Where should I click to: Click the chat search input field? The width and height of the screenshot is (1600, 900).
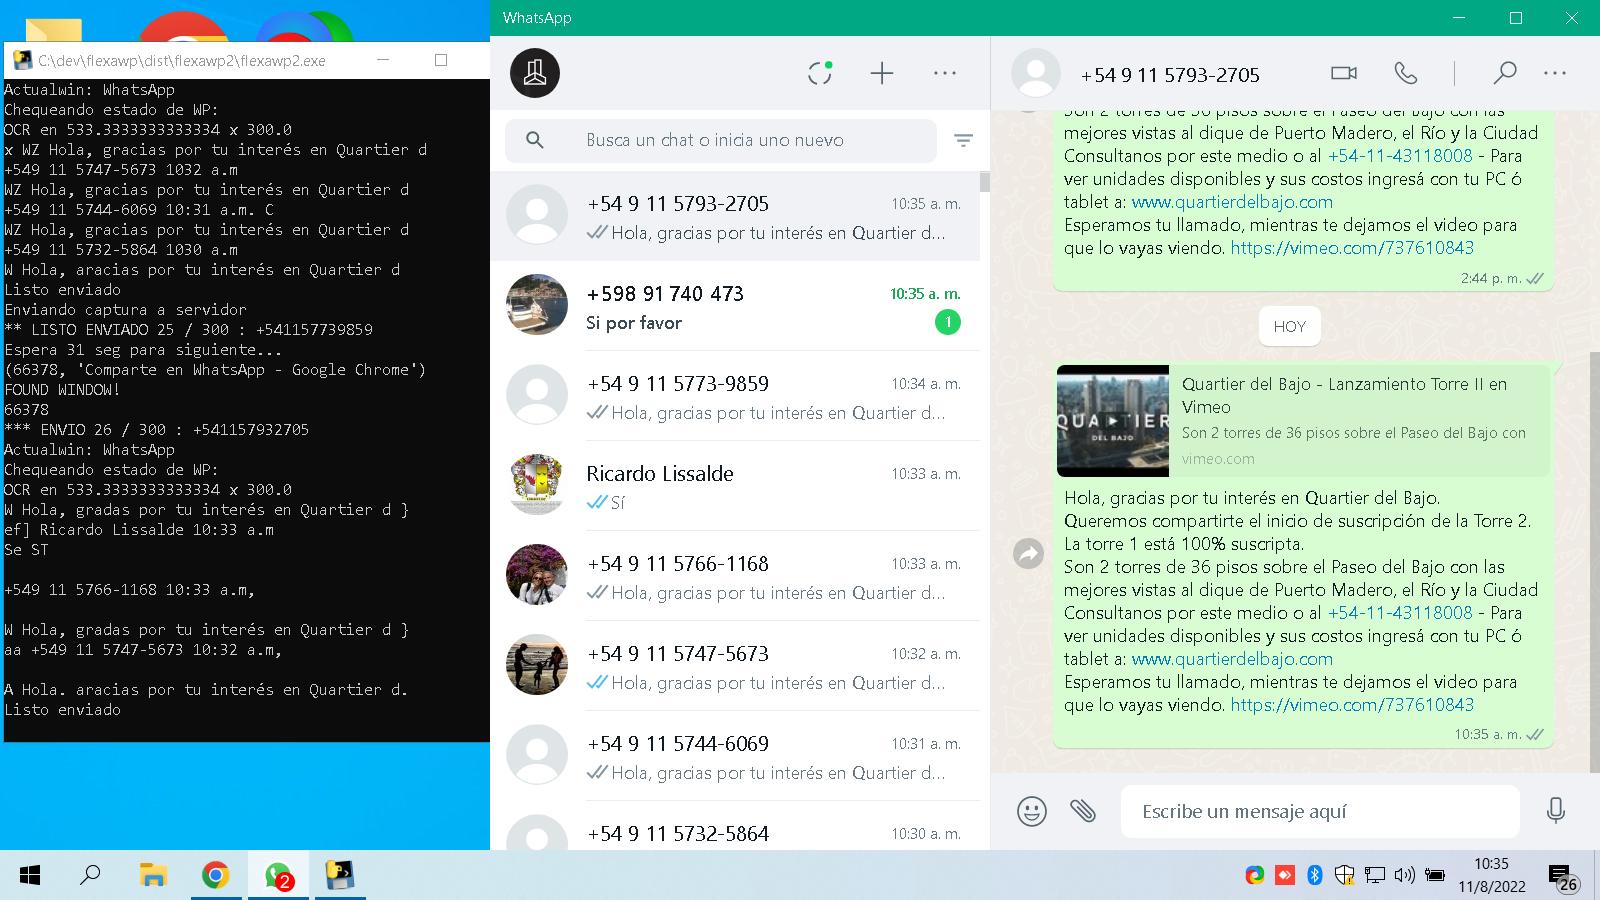(x=720, y=140)
